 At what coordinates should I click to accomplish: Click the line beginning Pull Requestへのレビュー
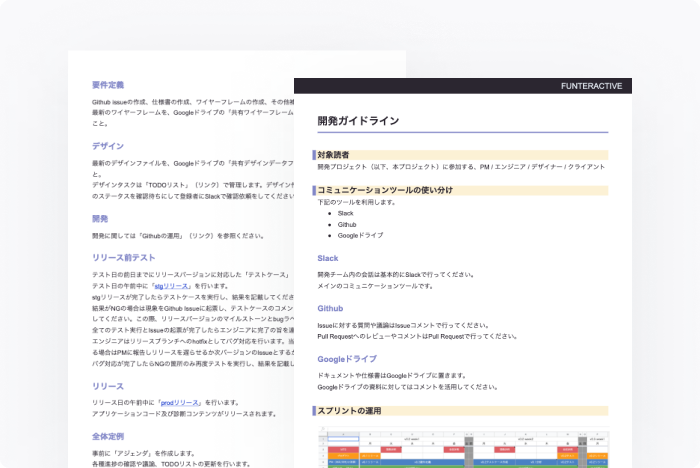[417, 336]
